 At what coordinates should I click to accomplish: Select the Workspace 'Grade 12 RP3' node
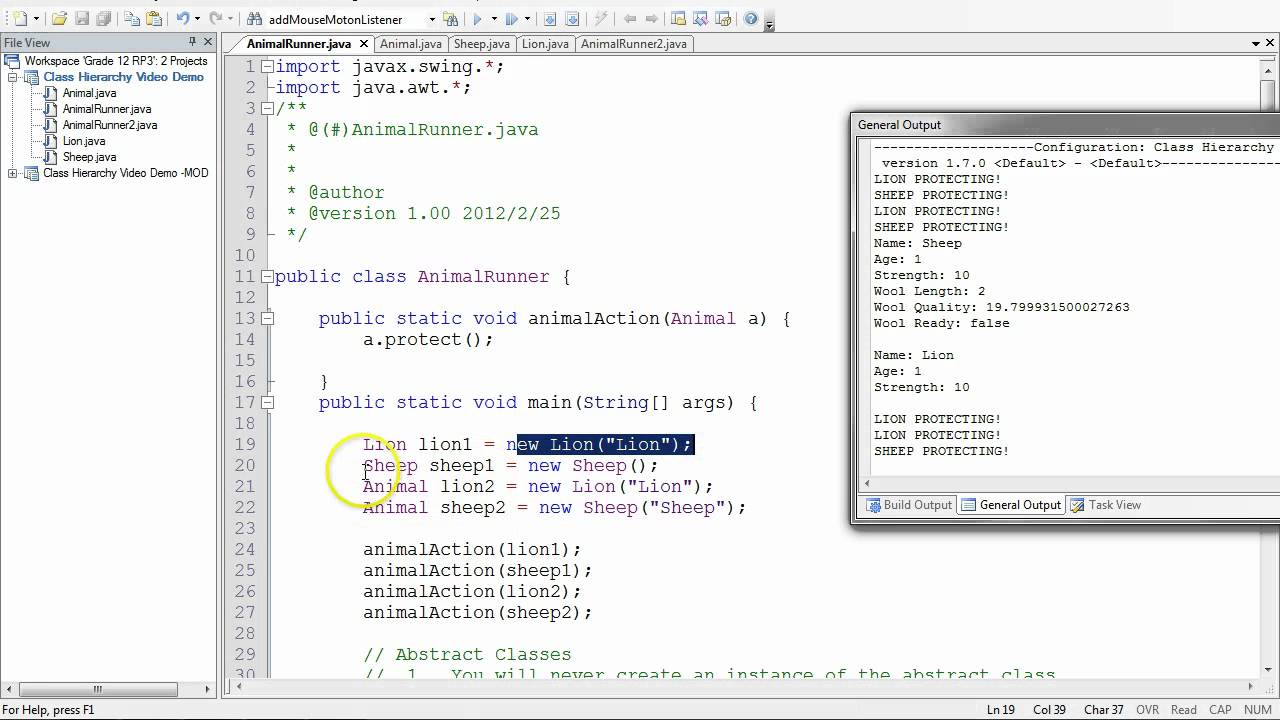[116, 61]
